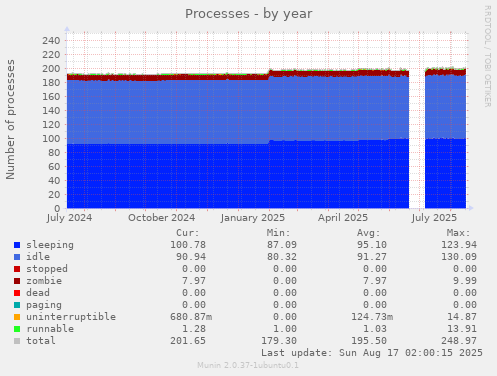Select the stopped legend color box
This screenshot has width=497, height=376.
click(17, 269)
